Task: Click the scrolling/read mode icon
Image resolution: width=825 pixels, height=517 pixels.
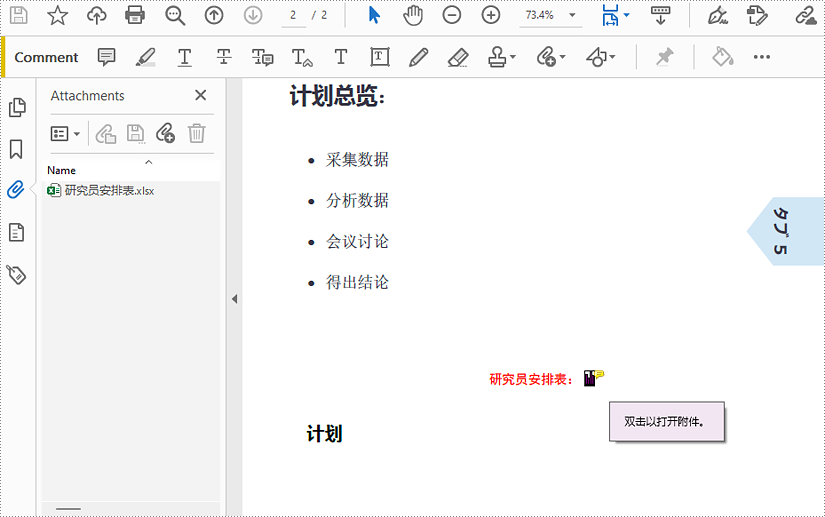Action: 660,15
